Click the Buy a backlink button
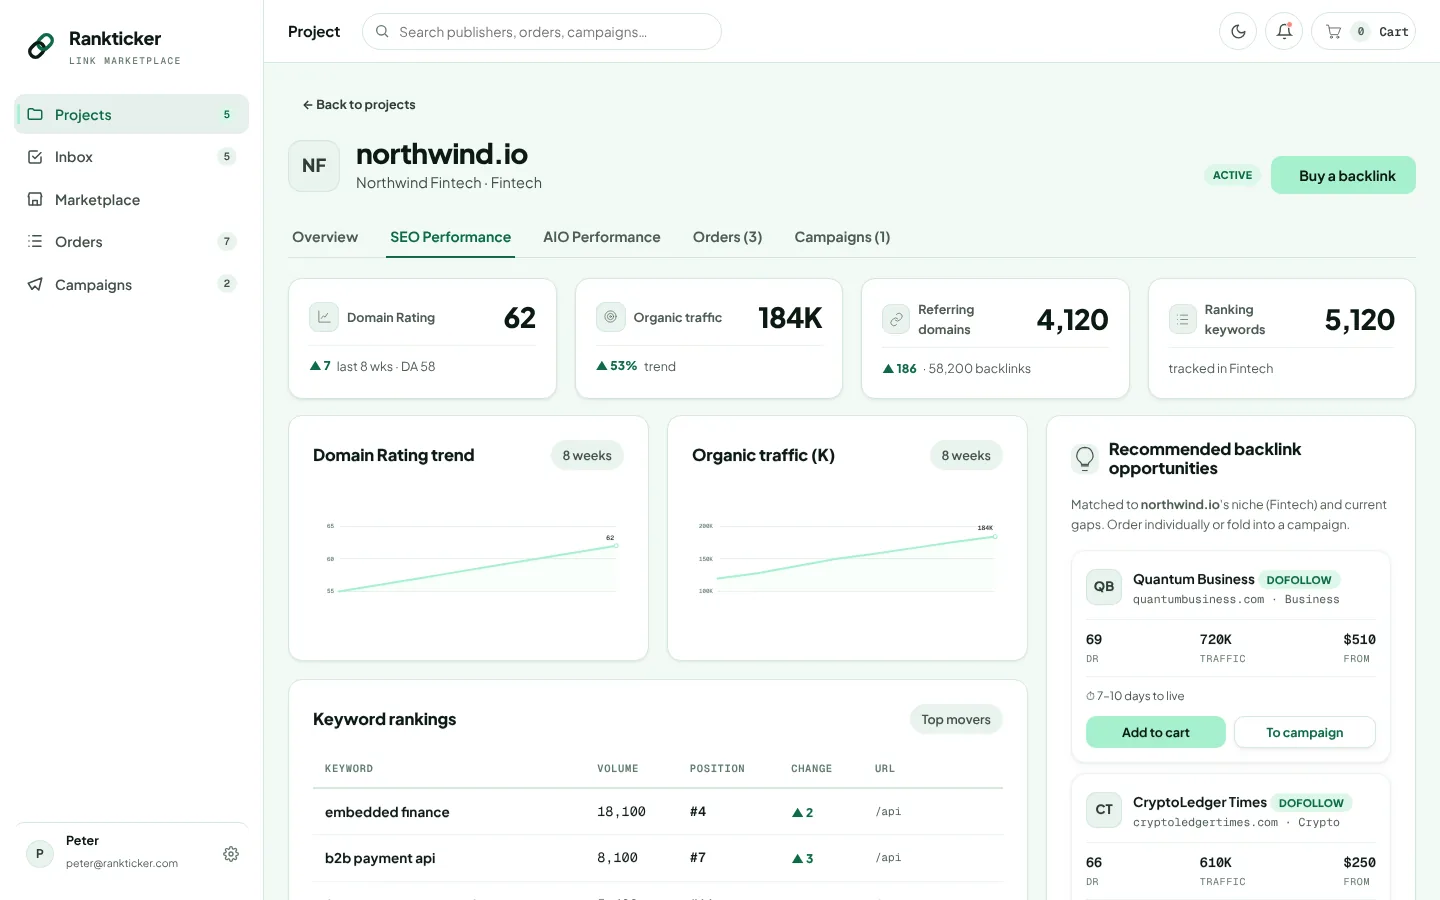 tap(1343, 175)
